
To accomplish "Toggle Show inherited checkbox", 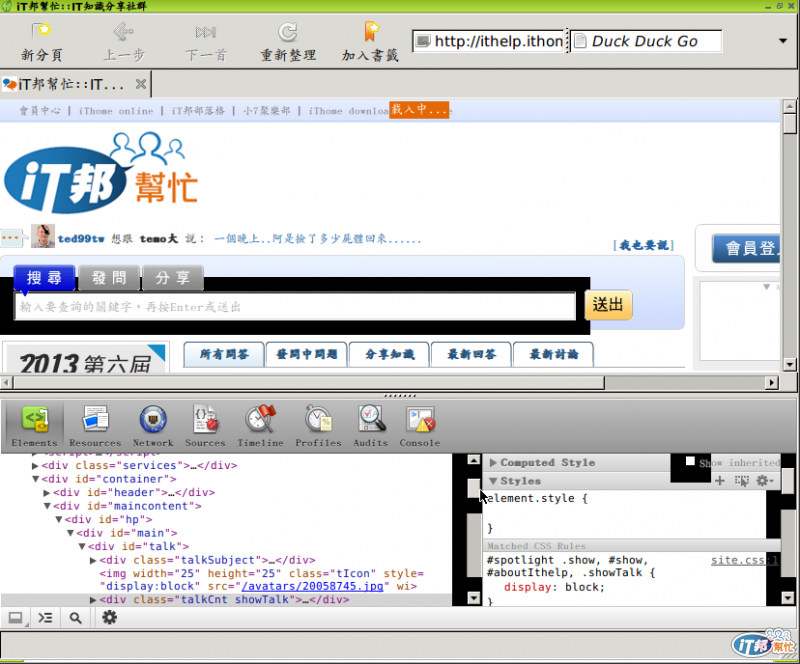I will point(690,461).
